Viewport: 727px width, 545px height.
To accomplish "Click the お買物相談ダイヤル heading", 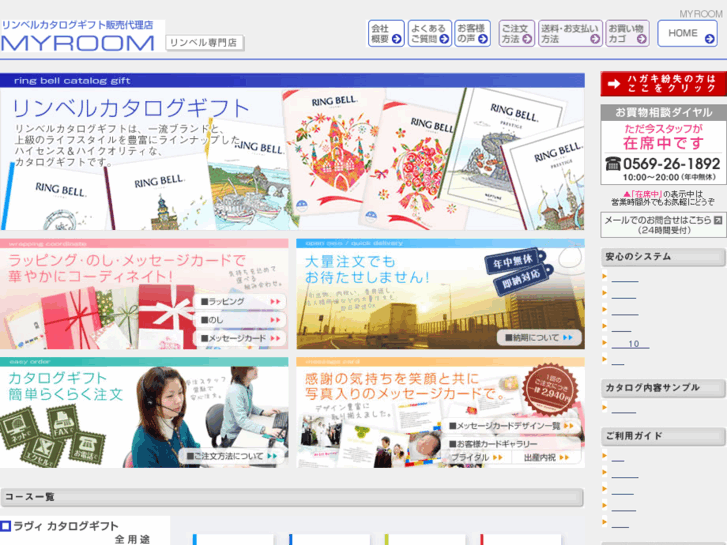I will 663,112.
